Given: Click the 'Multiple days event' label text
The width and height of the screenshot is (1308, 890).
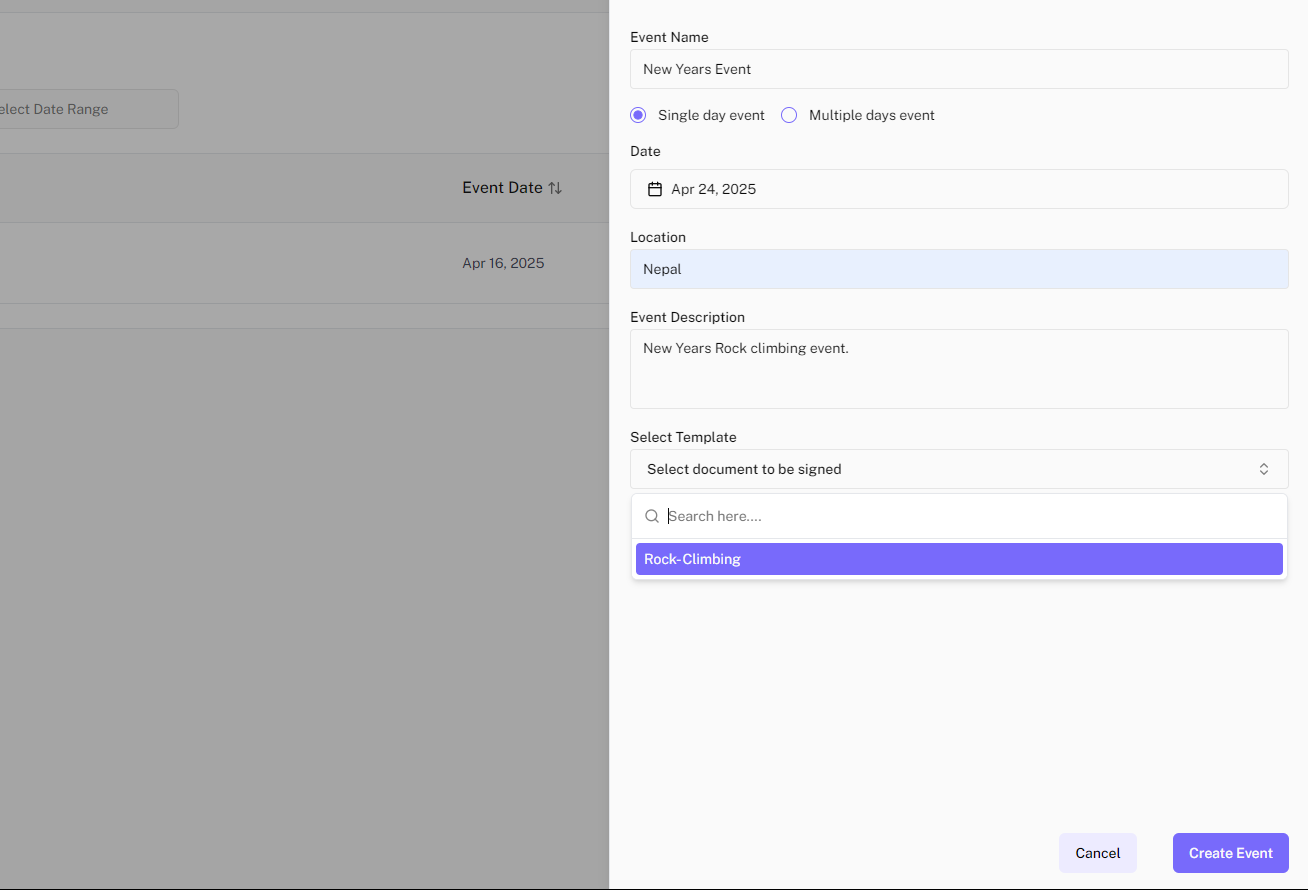Looking at the screenshot, I should pos(871,115).
